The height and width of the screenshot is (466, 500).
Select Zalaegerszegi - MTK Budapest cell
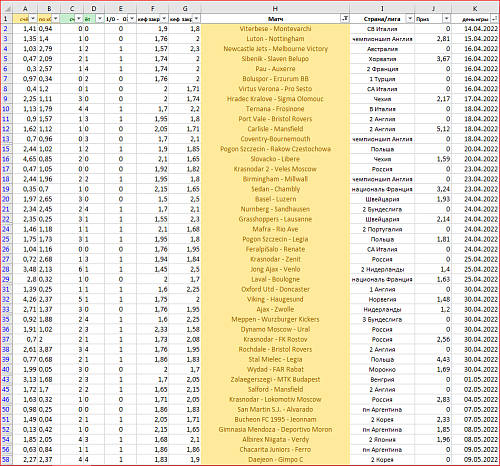pyautogui.click(x=275, y=379)
